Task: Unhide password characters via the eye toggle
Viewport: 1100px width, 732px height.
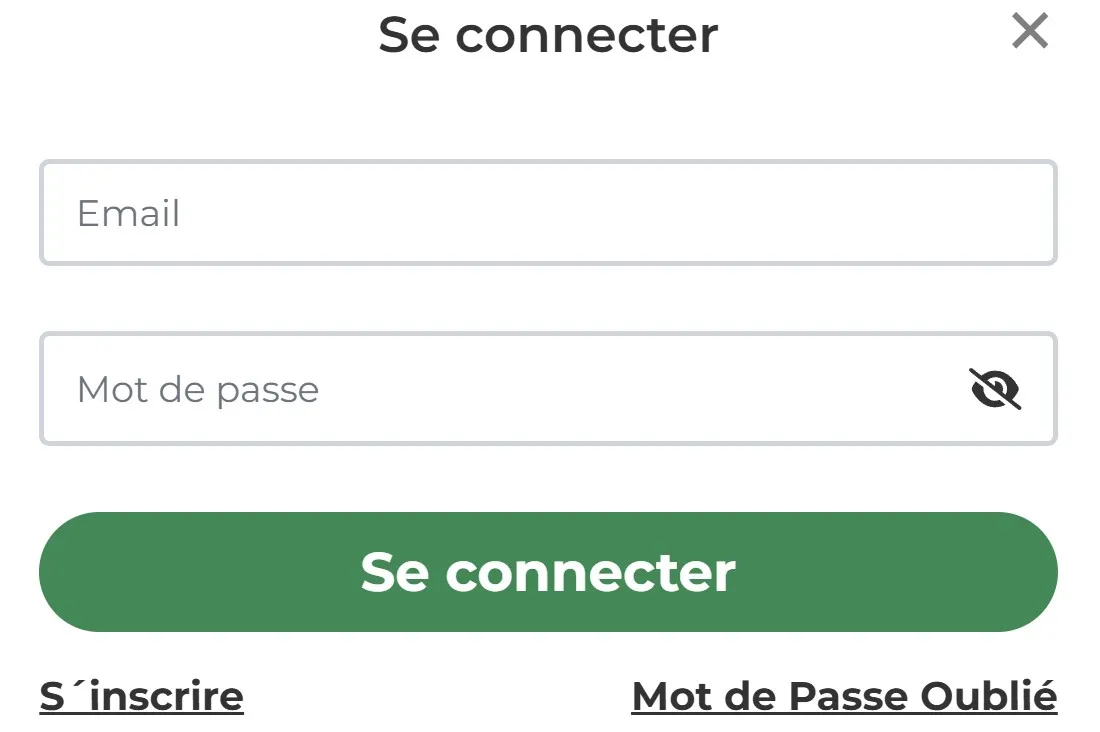Action: 995,389
